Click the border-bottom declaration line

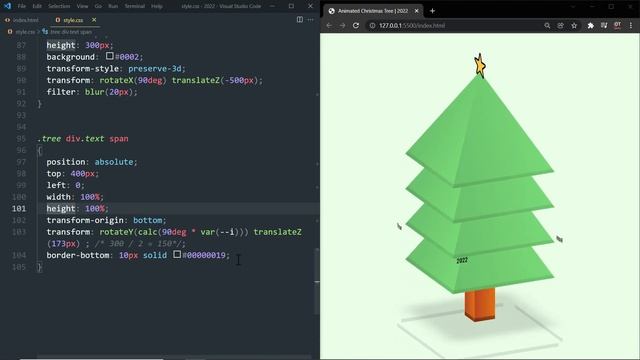138,255
